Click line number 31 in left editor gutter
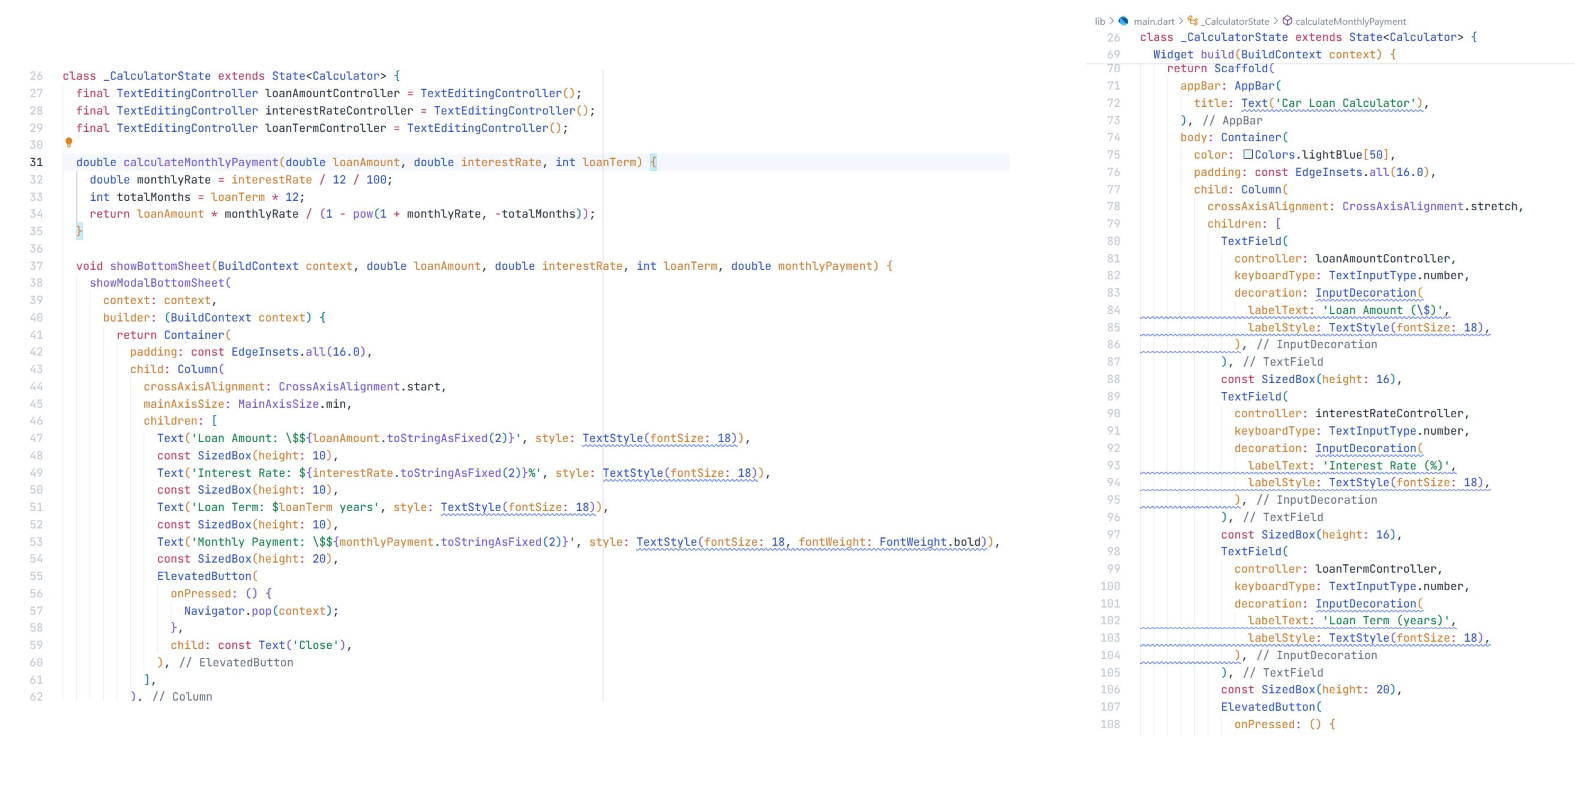 [x=36, y=162]
